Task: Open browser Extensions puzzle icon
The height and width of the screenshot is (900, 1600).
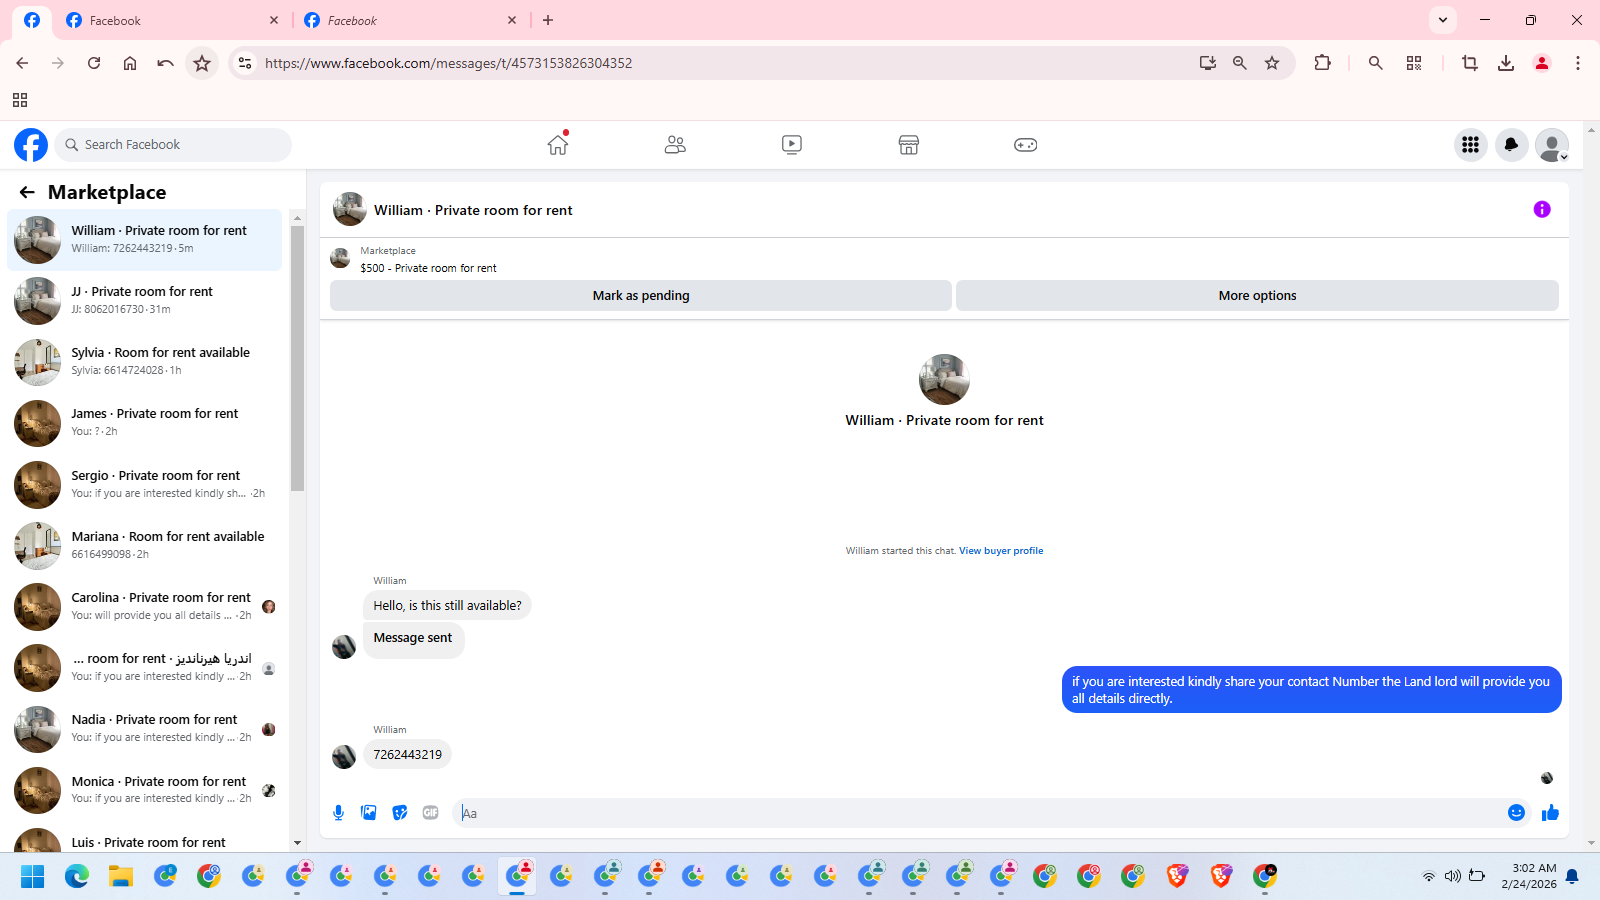Action: coord(1322,63)
